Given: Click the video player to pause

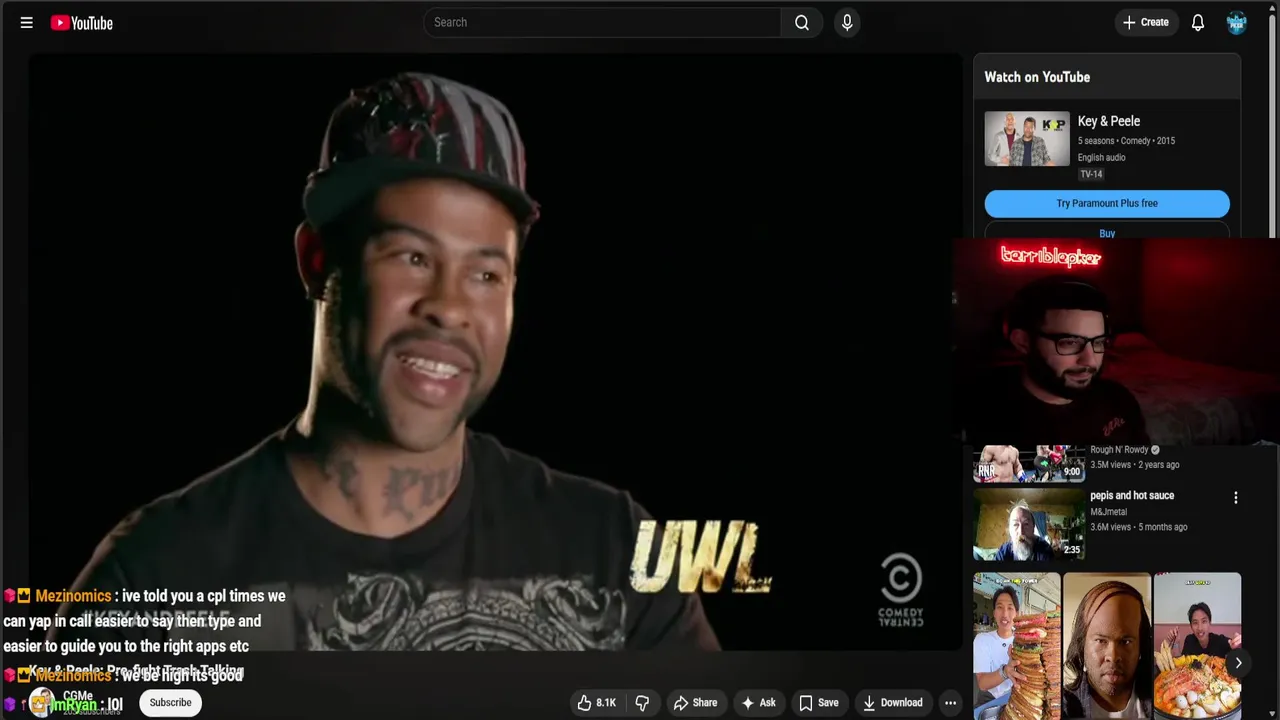Looking at the screenshot, I should click(x=495, y=350).
